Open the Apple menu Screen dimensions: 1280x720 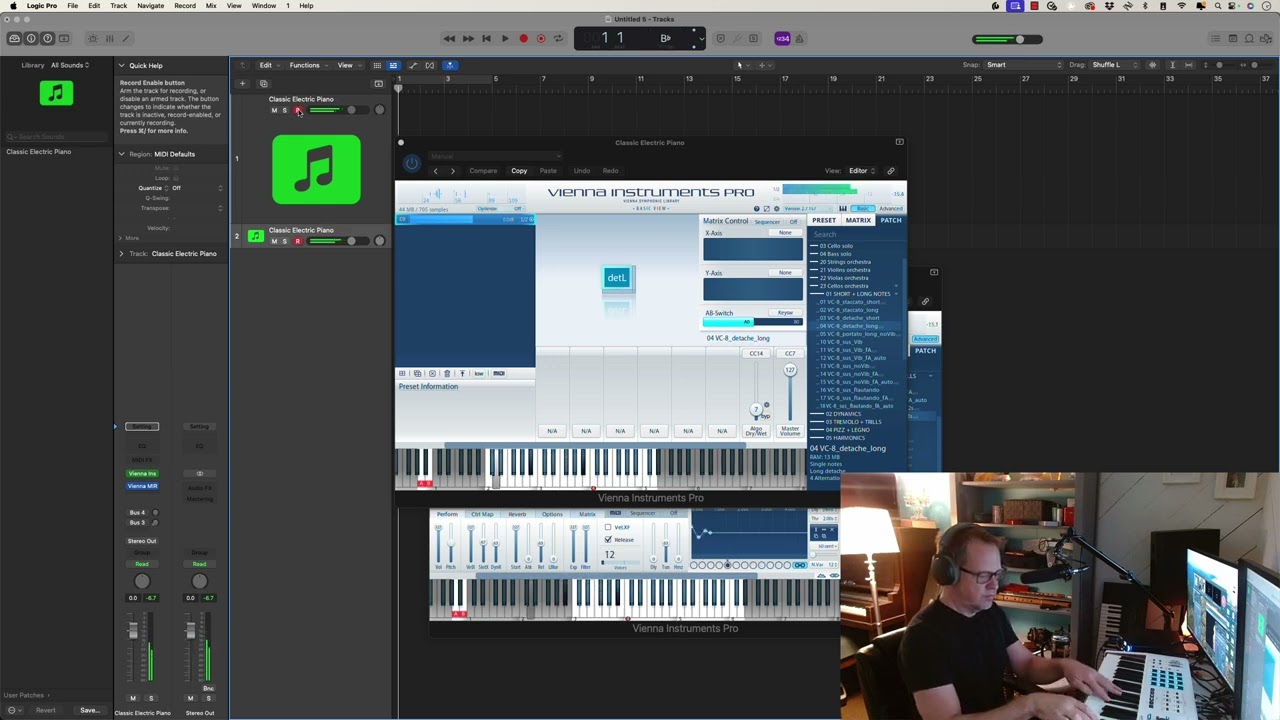13,6
